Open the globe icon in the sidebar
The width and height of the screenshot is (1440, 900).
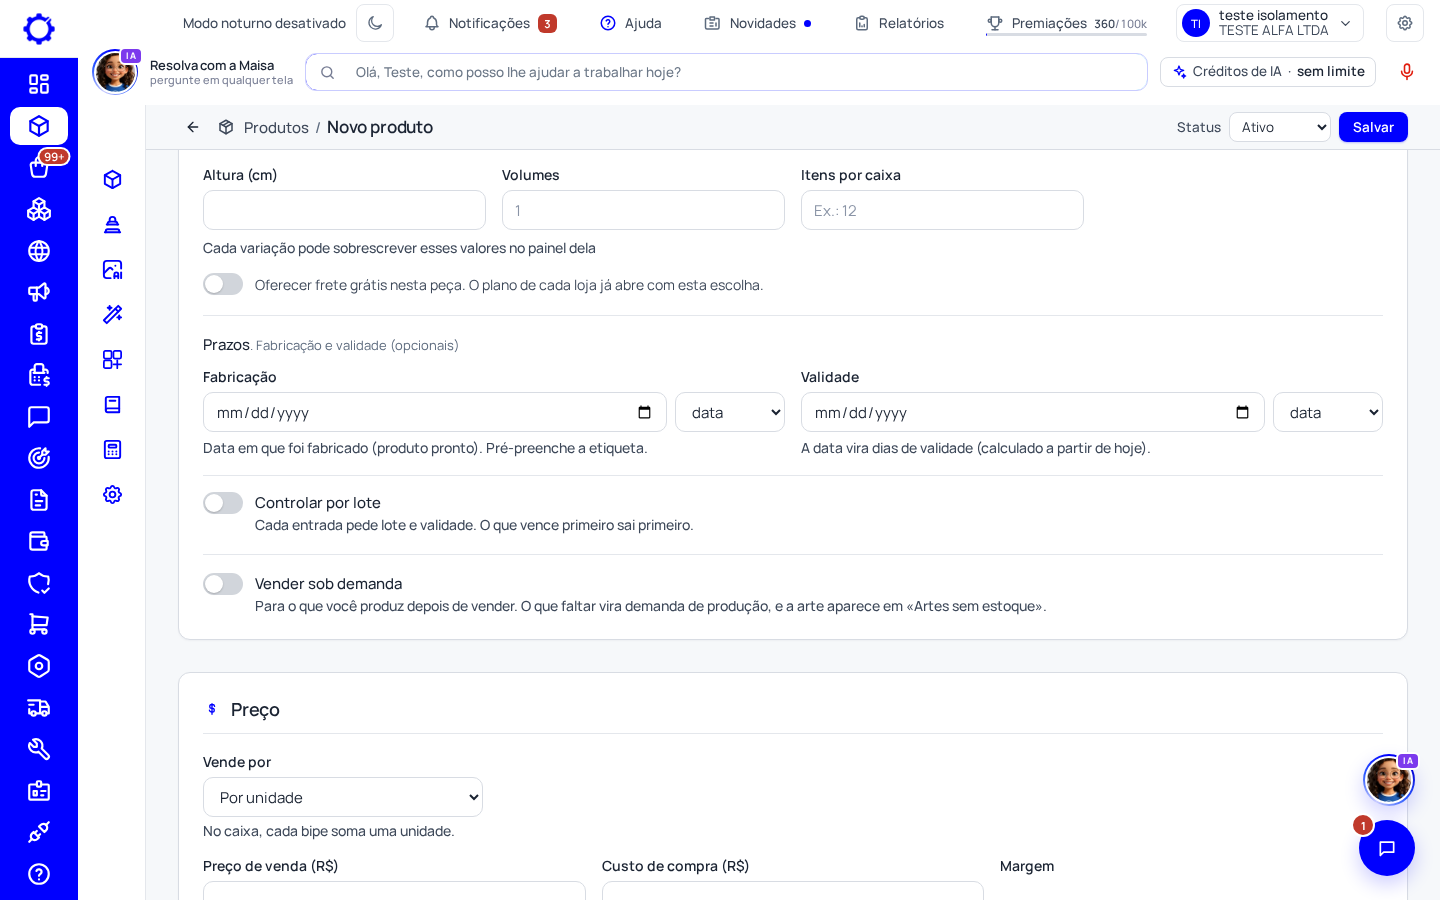(x=39, y=251)
